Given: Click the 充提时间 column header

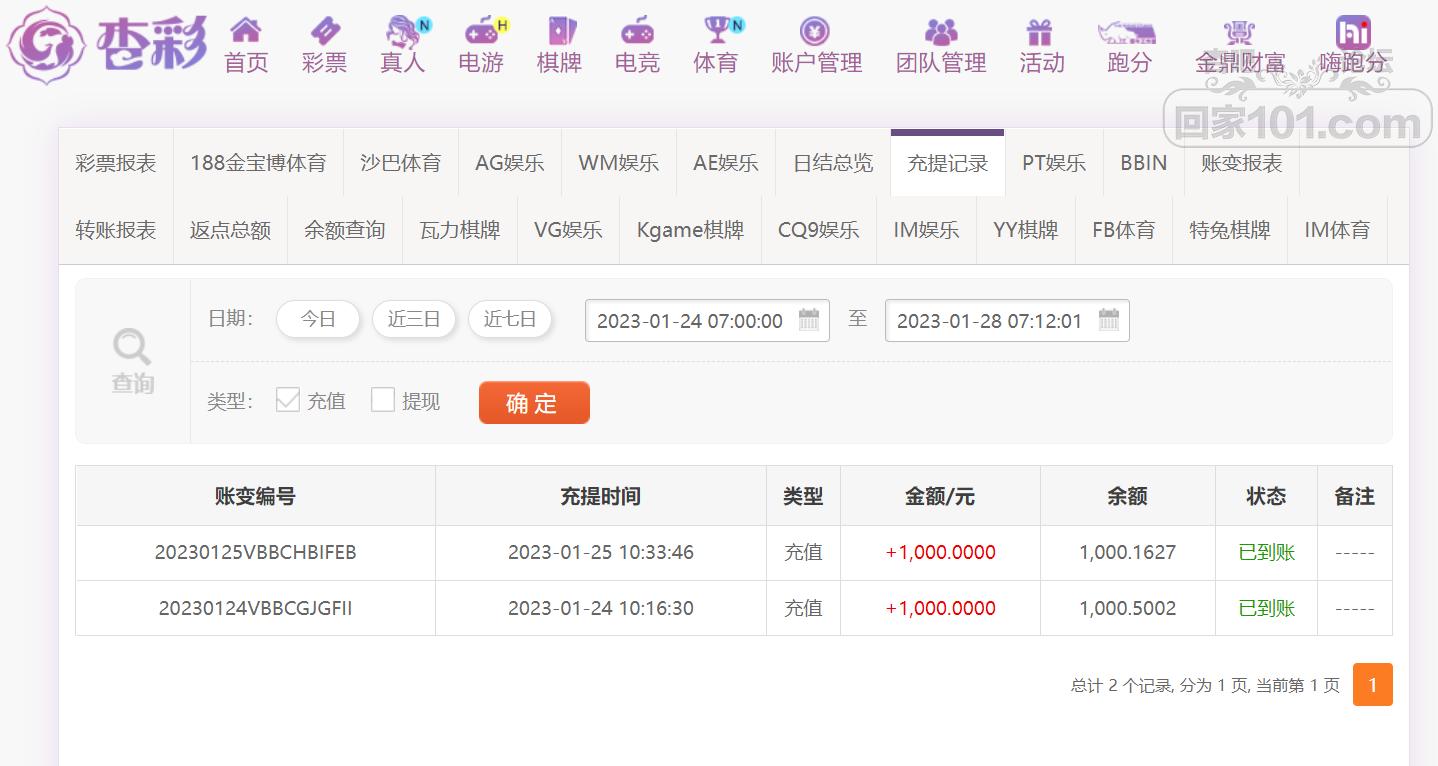Looking at the screenshot, I should 601,496.
